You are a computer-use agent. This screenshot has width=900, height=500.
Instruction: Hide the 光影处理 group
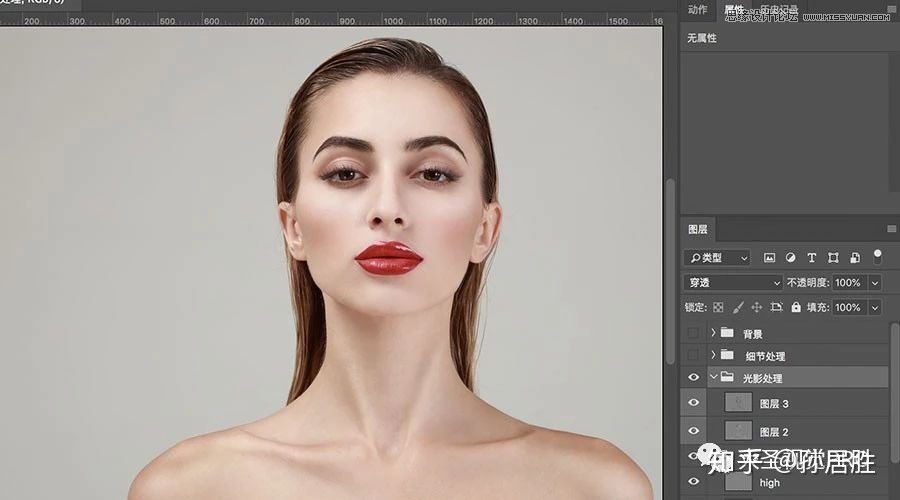pyautogui.click(x=693, y=378)
